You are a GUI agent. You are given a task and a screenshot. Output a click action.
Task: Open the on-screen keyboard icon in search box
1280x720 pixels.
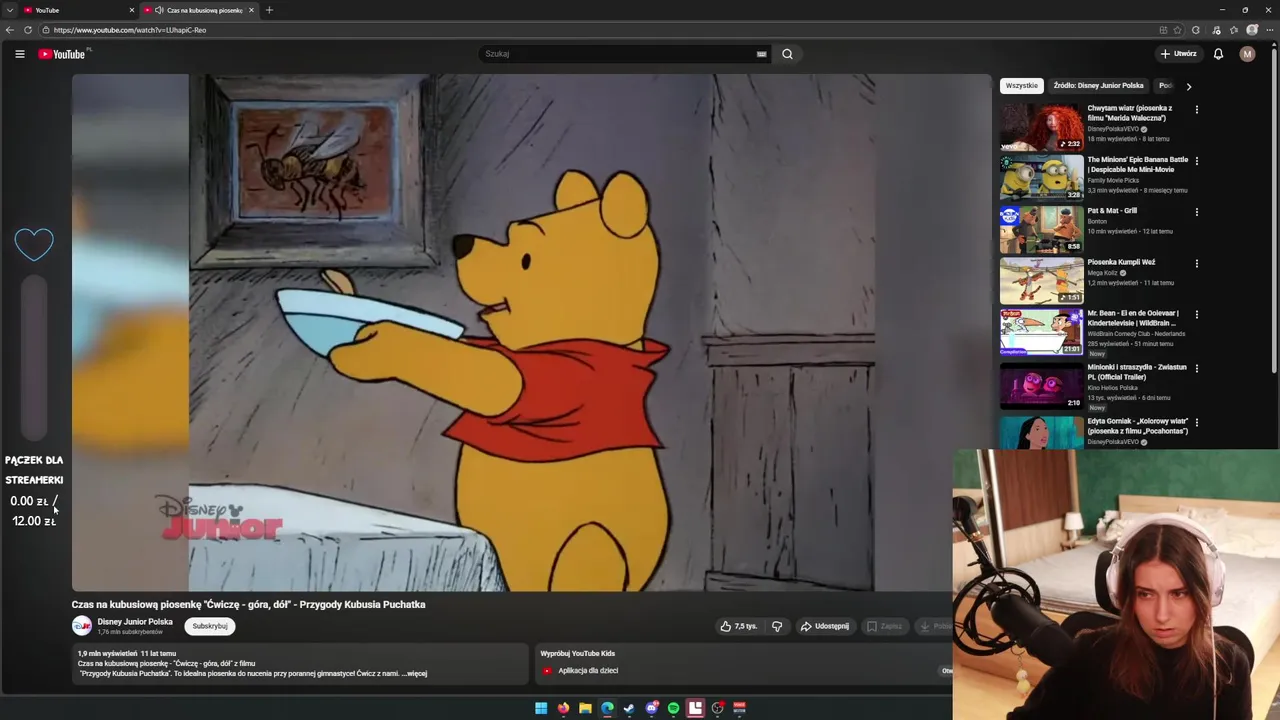[761, 54]
